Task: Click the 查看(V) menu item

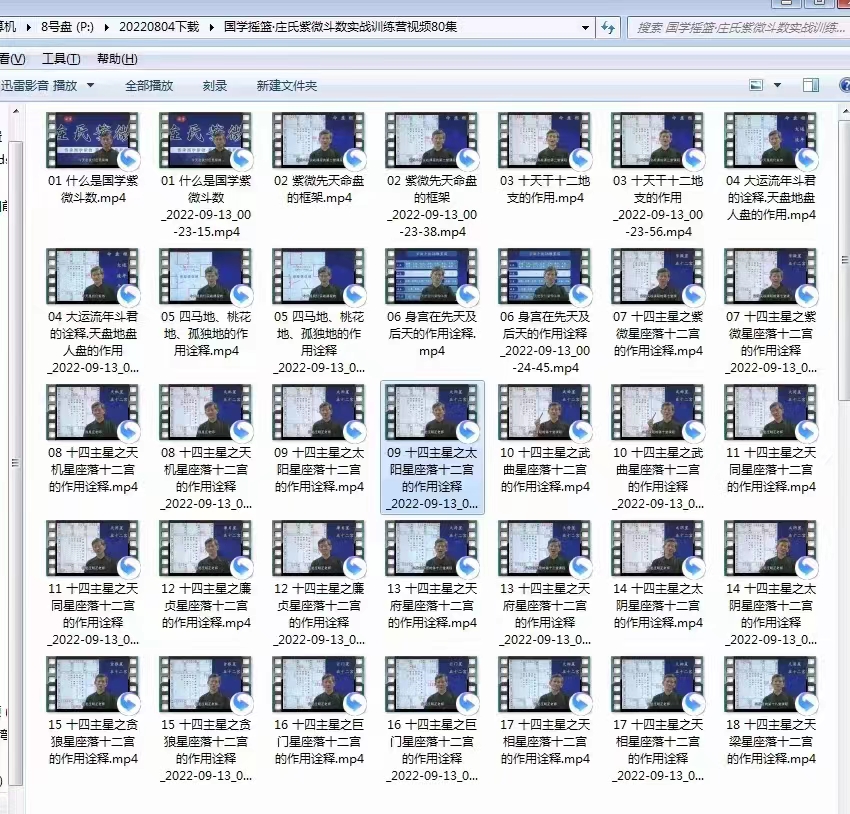Action: point(12,59)
